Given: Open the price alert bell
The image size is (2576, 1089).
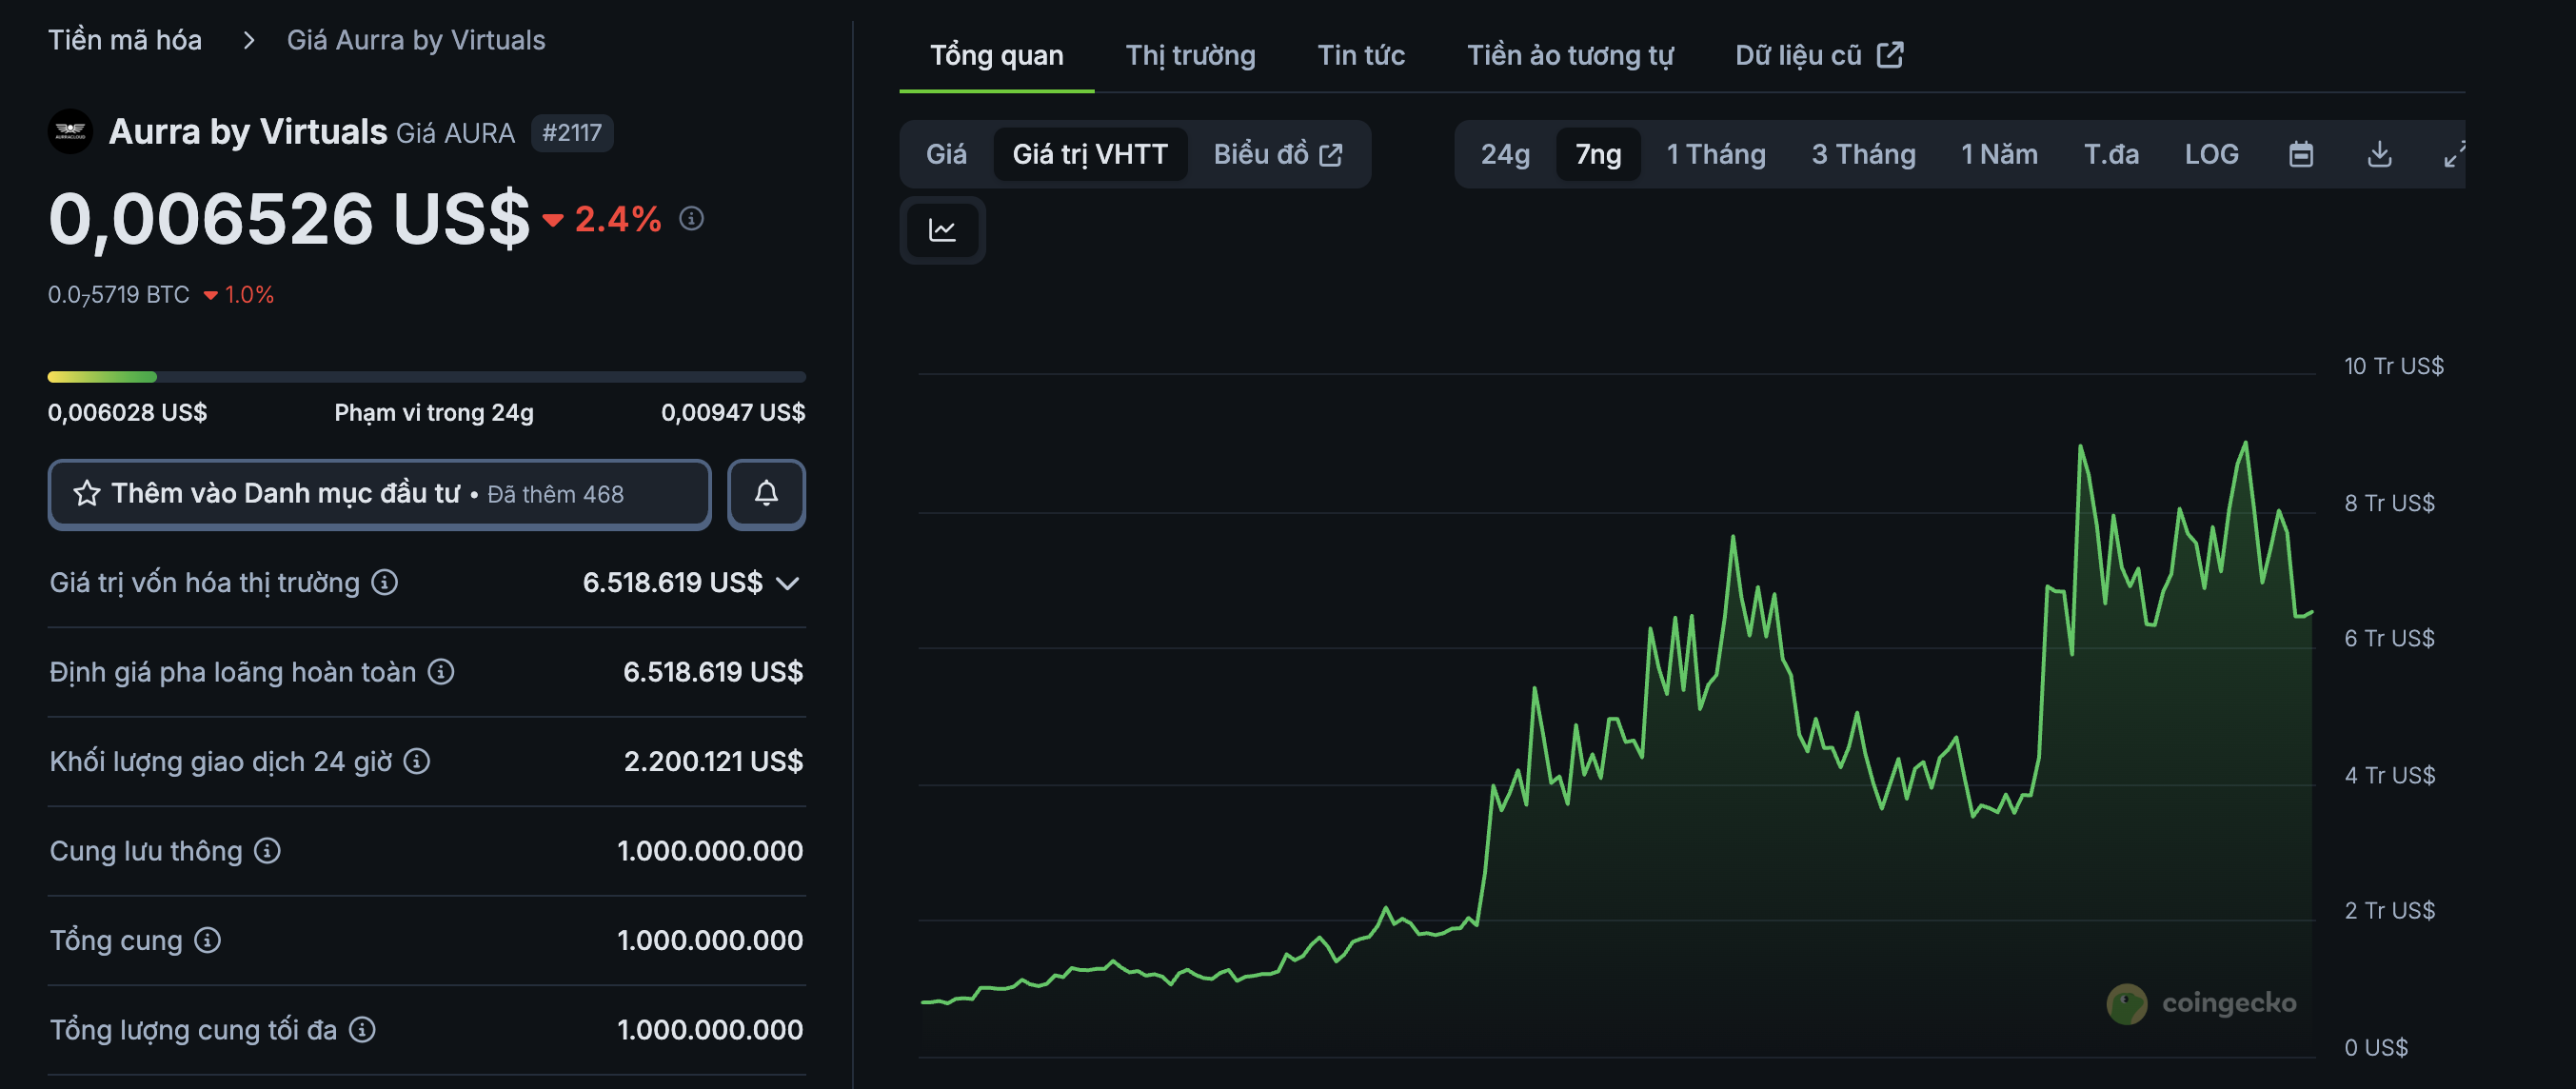Looking at the screenshot, I should (767, 494).
